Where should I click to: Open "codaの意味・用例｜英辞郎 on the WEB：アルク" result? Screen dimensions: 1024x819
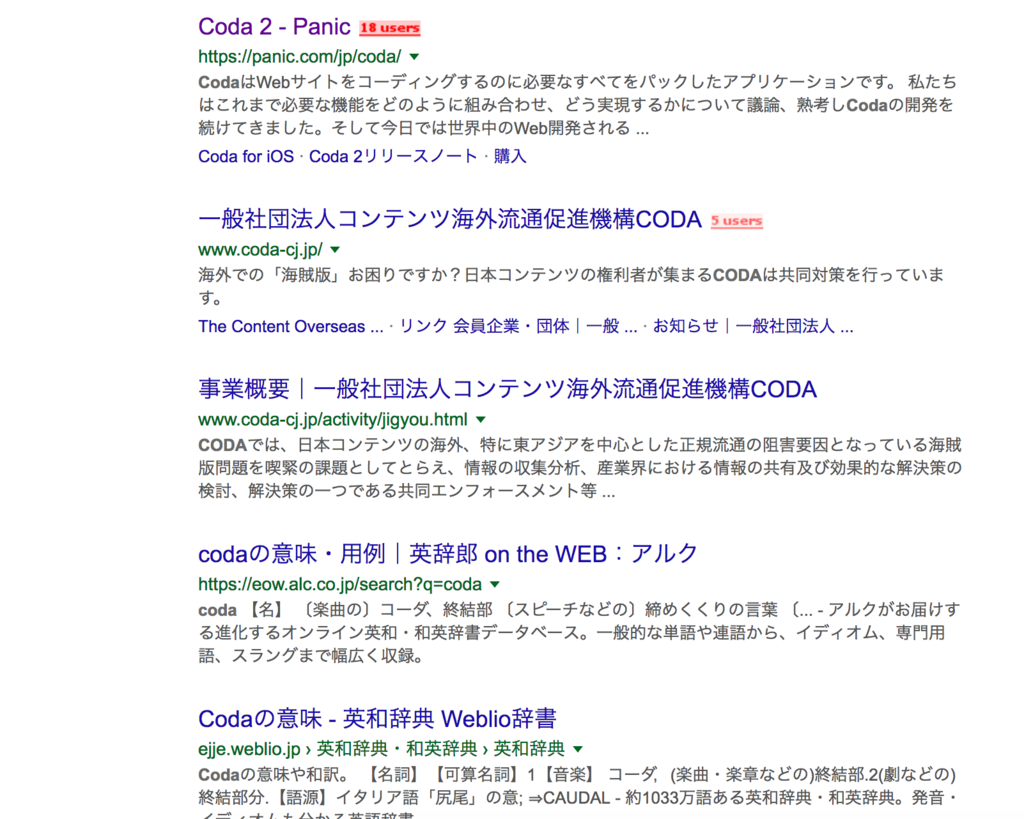tap(448, 554)
